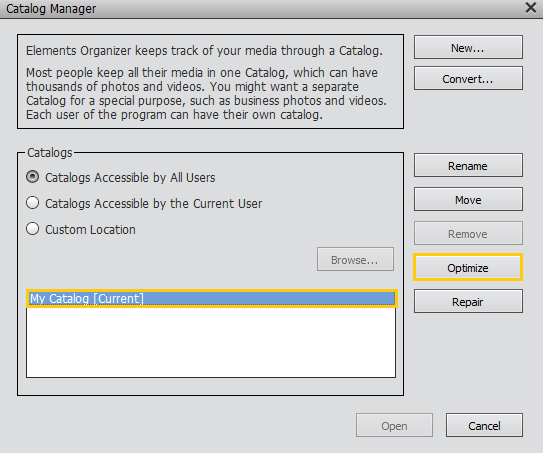Select the Custom Location option
This screenshot has width=543, height=453.
coord(81,229)
